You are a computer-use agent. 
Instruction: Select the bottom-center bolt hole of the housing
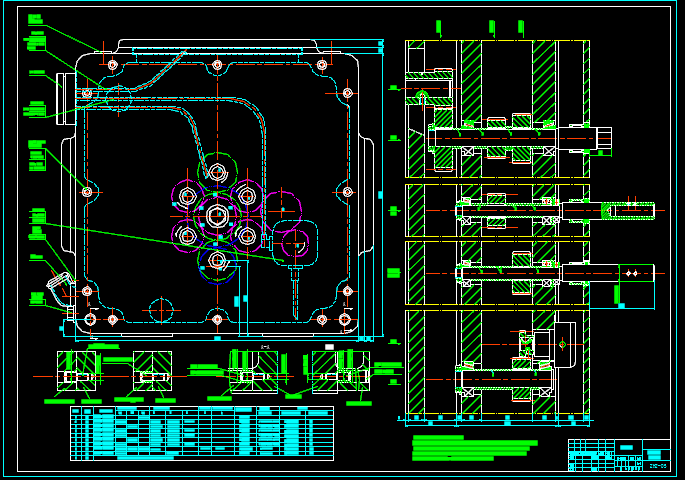coord(217,320)
